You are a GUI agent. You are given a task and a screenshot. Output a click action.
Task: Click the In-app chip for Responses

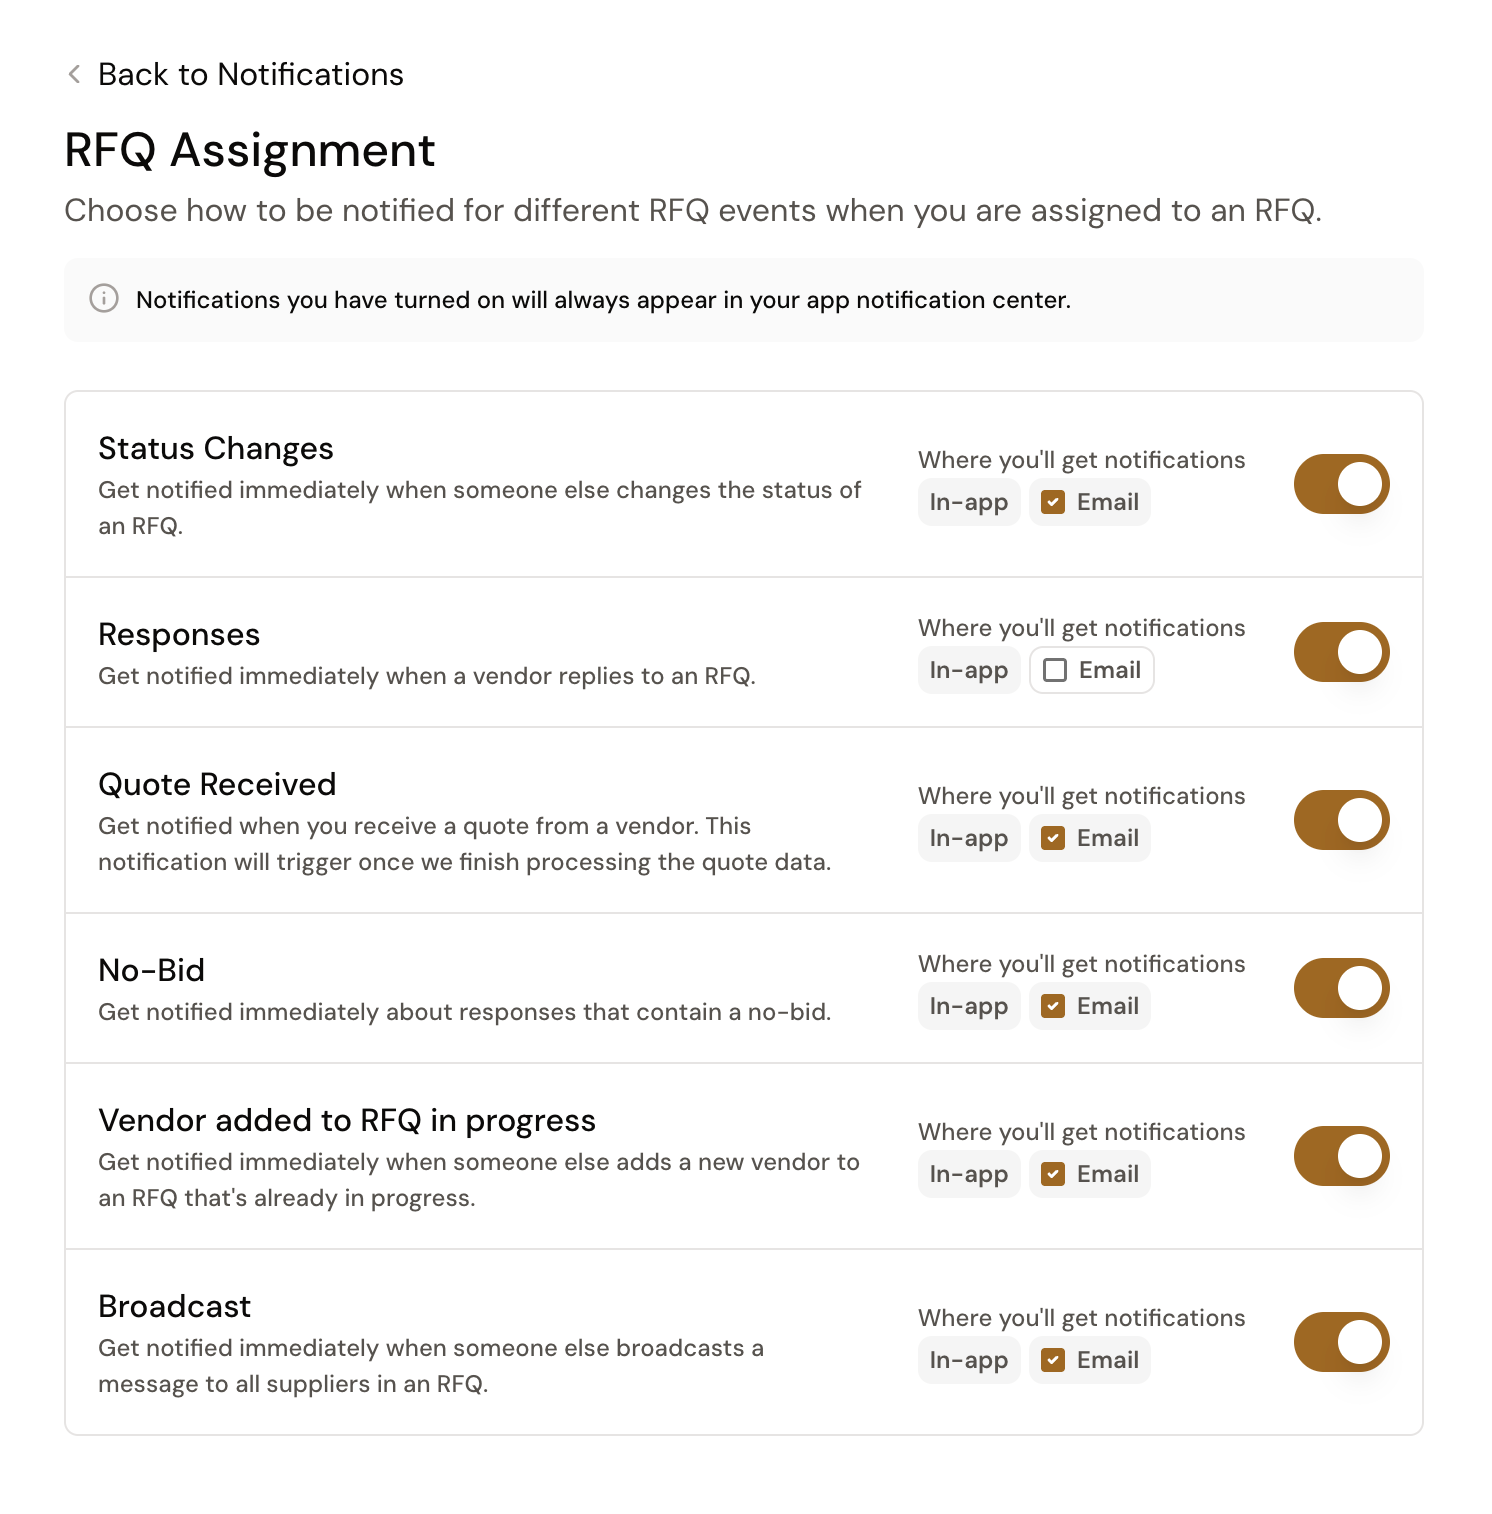pyautogui.click(x=968, y=670)
